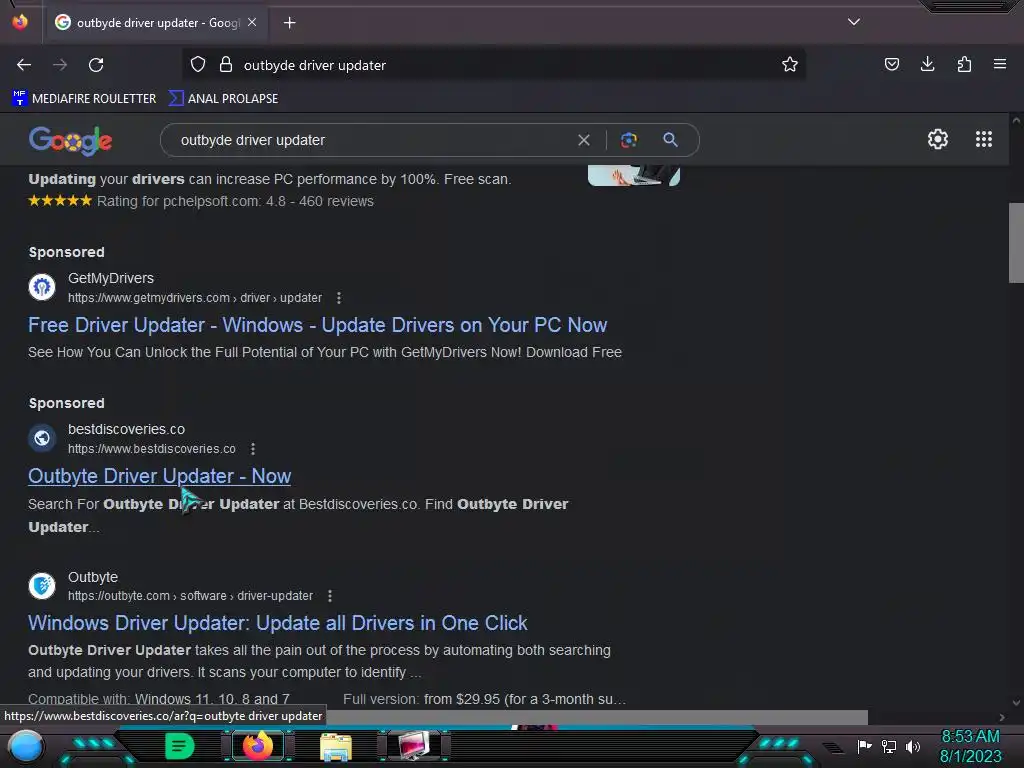Open a new tab with the plus button
The width and height of the screenshot is (1024, 768).
(289, 23)
